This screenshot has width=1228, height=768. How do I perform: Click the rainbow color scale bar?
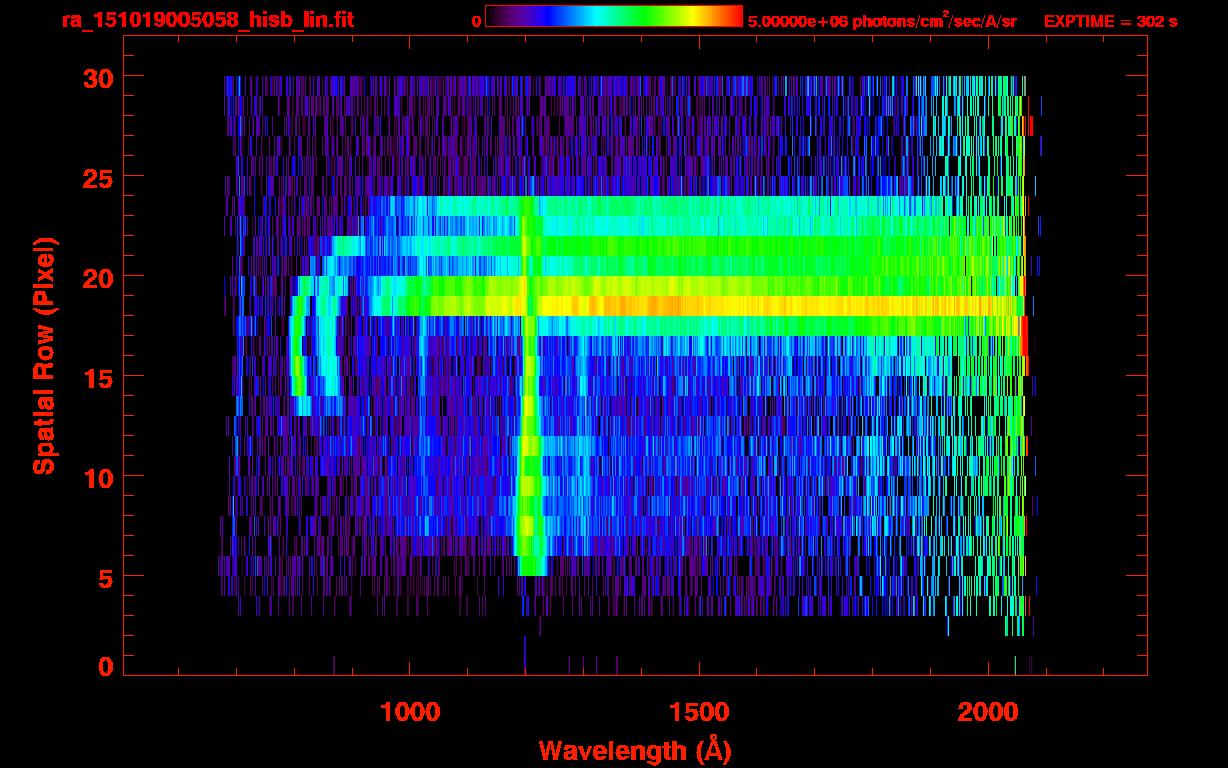[614, 16]
